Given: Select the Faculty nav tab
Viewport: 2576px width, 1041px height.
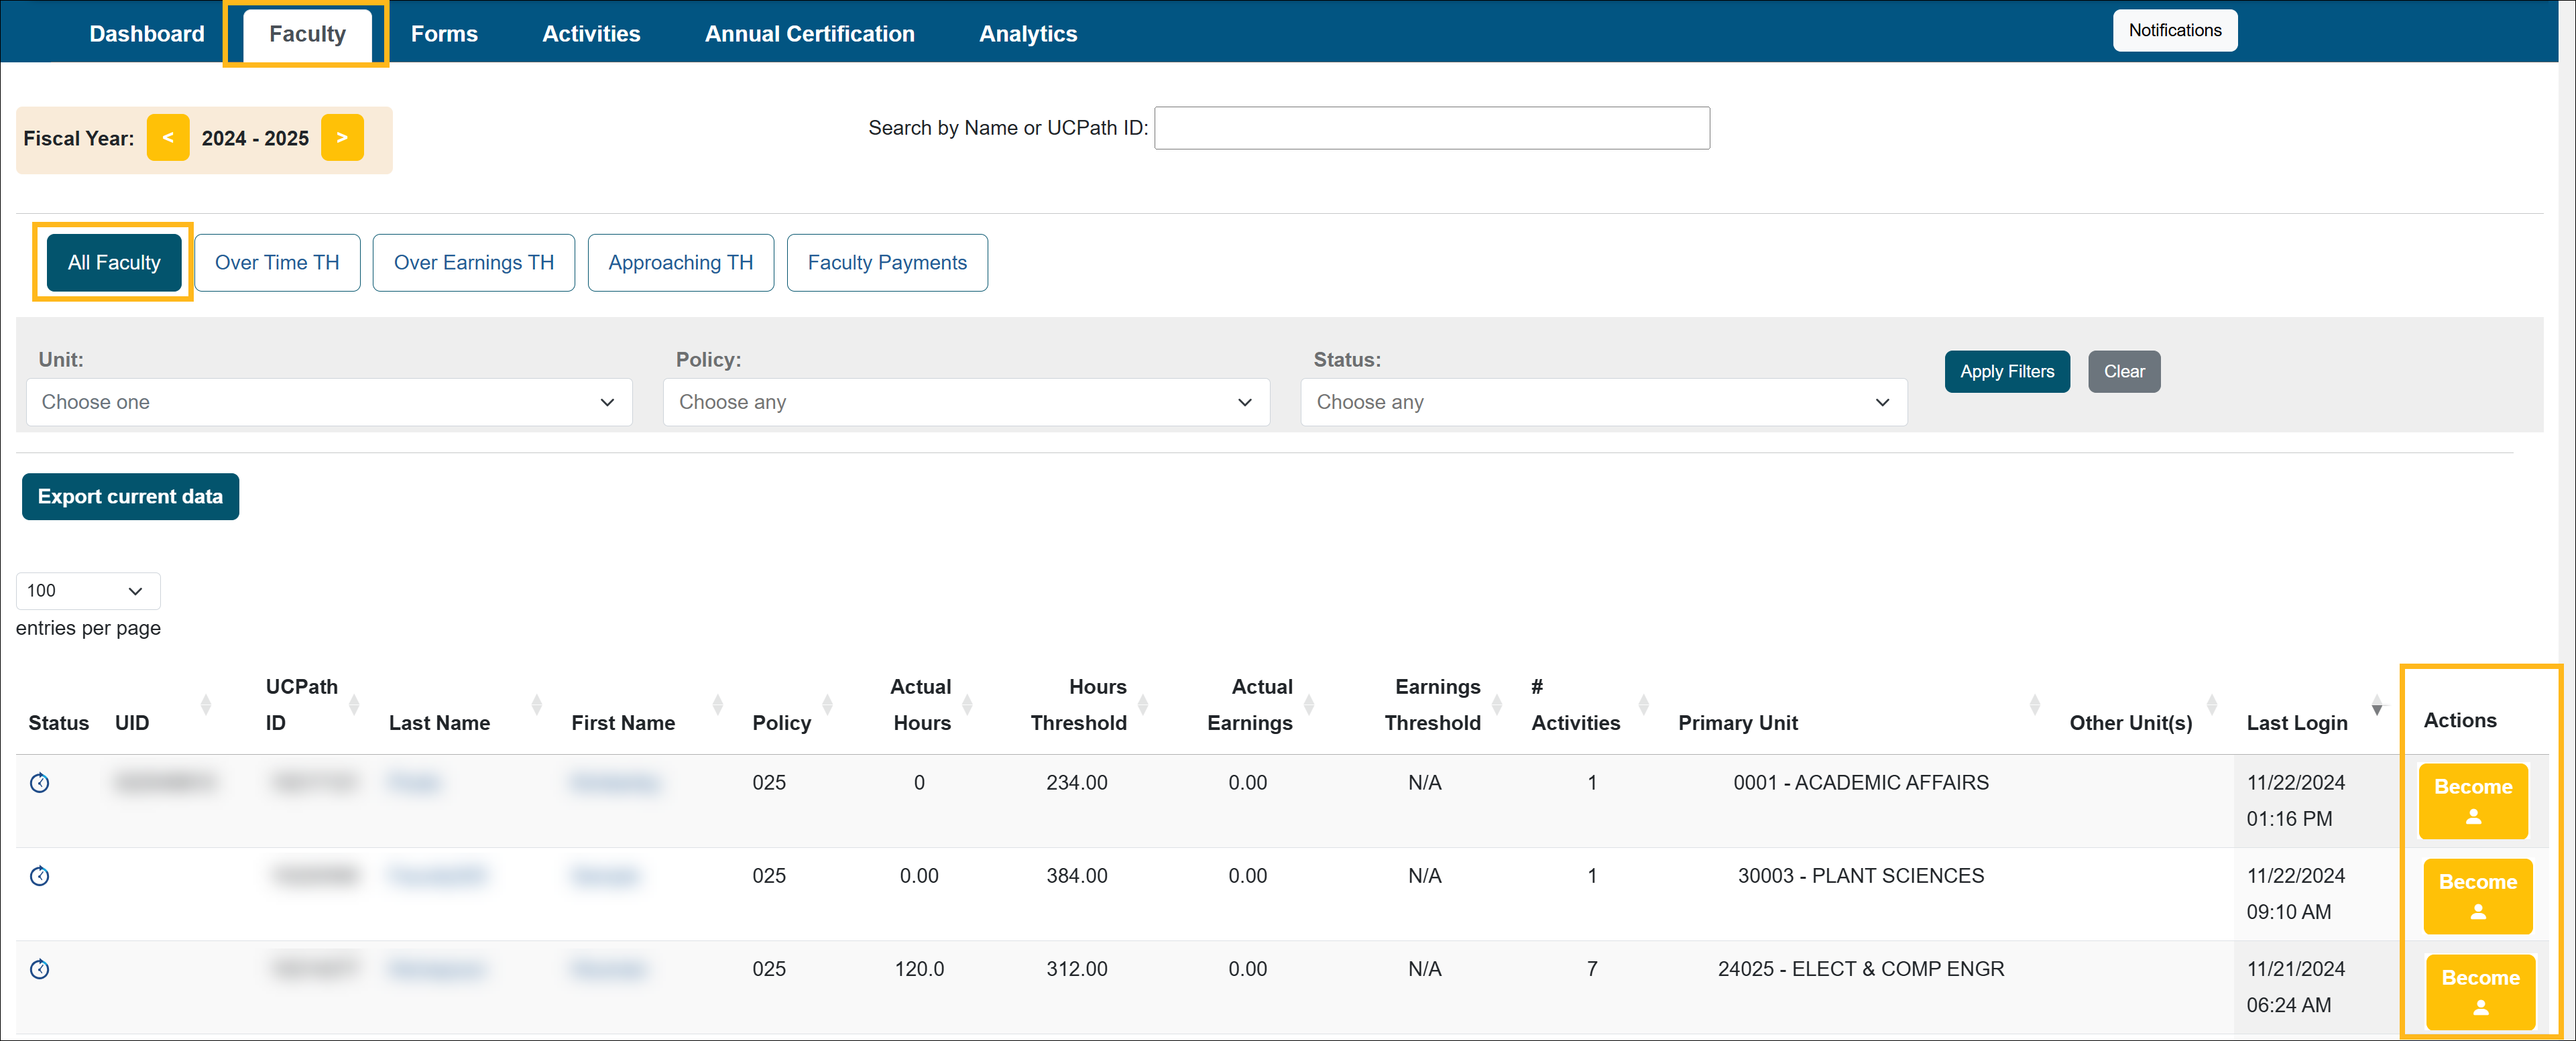Looking at the screenshot, I should pyautogui.click(x=307, y=34).
